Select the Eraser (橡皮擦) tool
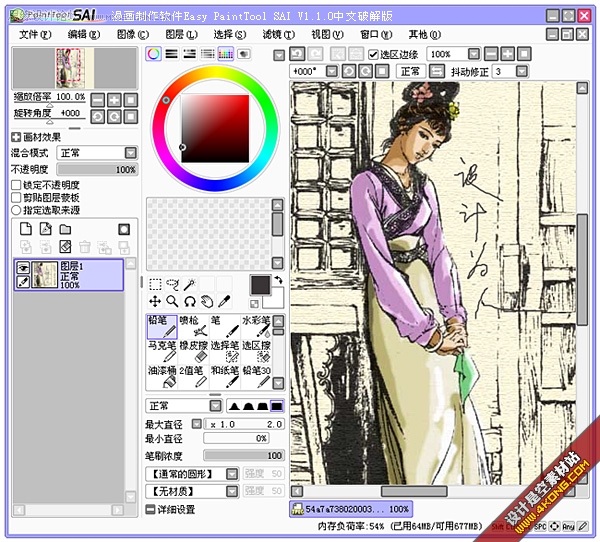Screen dimensions: 600x542 click(x=194, y=351)
